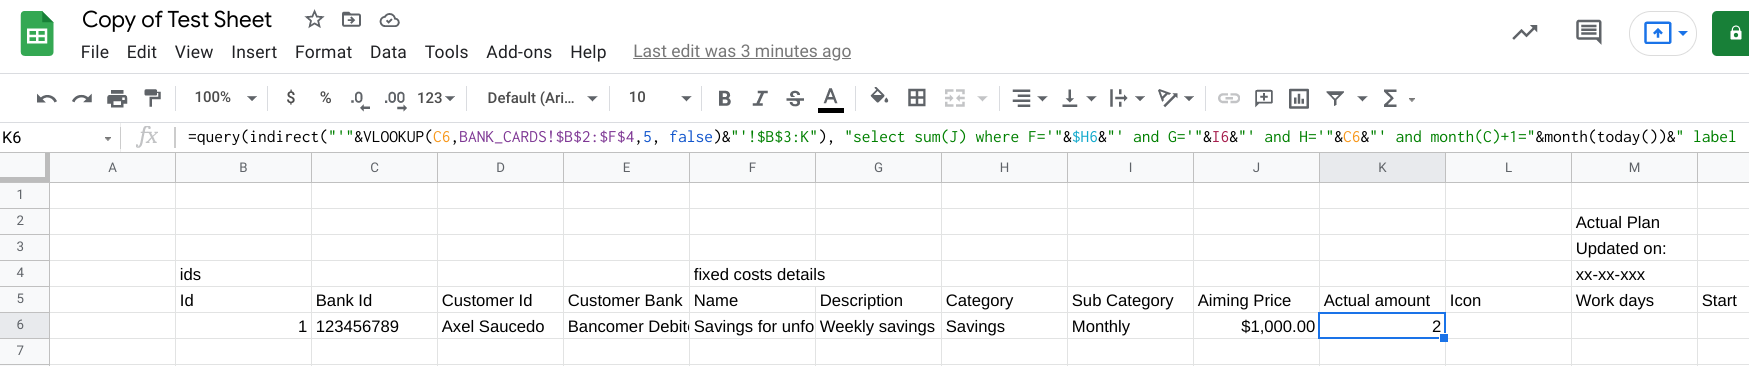Image resolution: width=1749 pixels, height=366 pixels.
Task: Open the text color picker
Action: [x=830, y=98]
